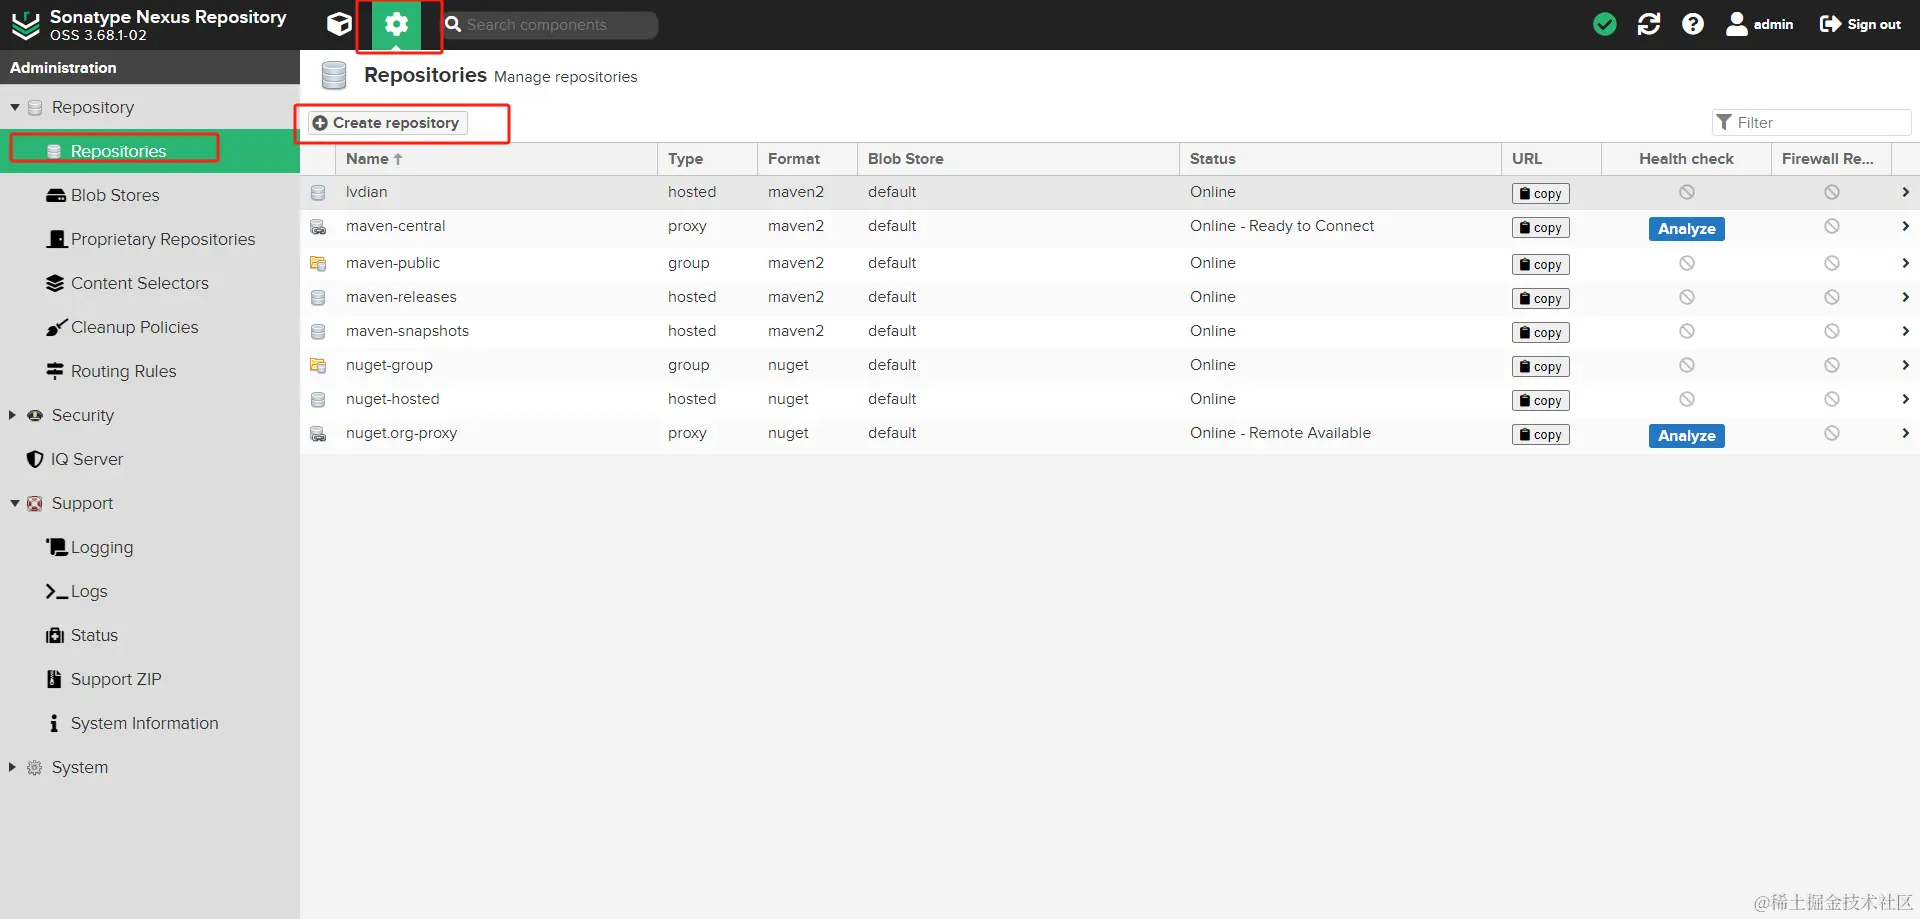Sort the table by Blob Store column
1920x919 pixels.
coord(1018,159)
